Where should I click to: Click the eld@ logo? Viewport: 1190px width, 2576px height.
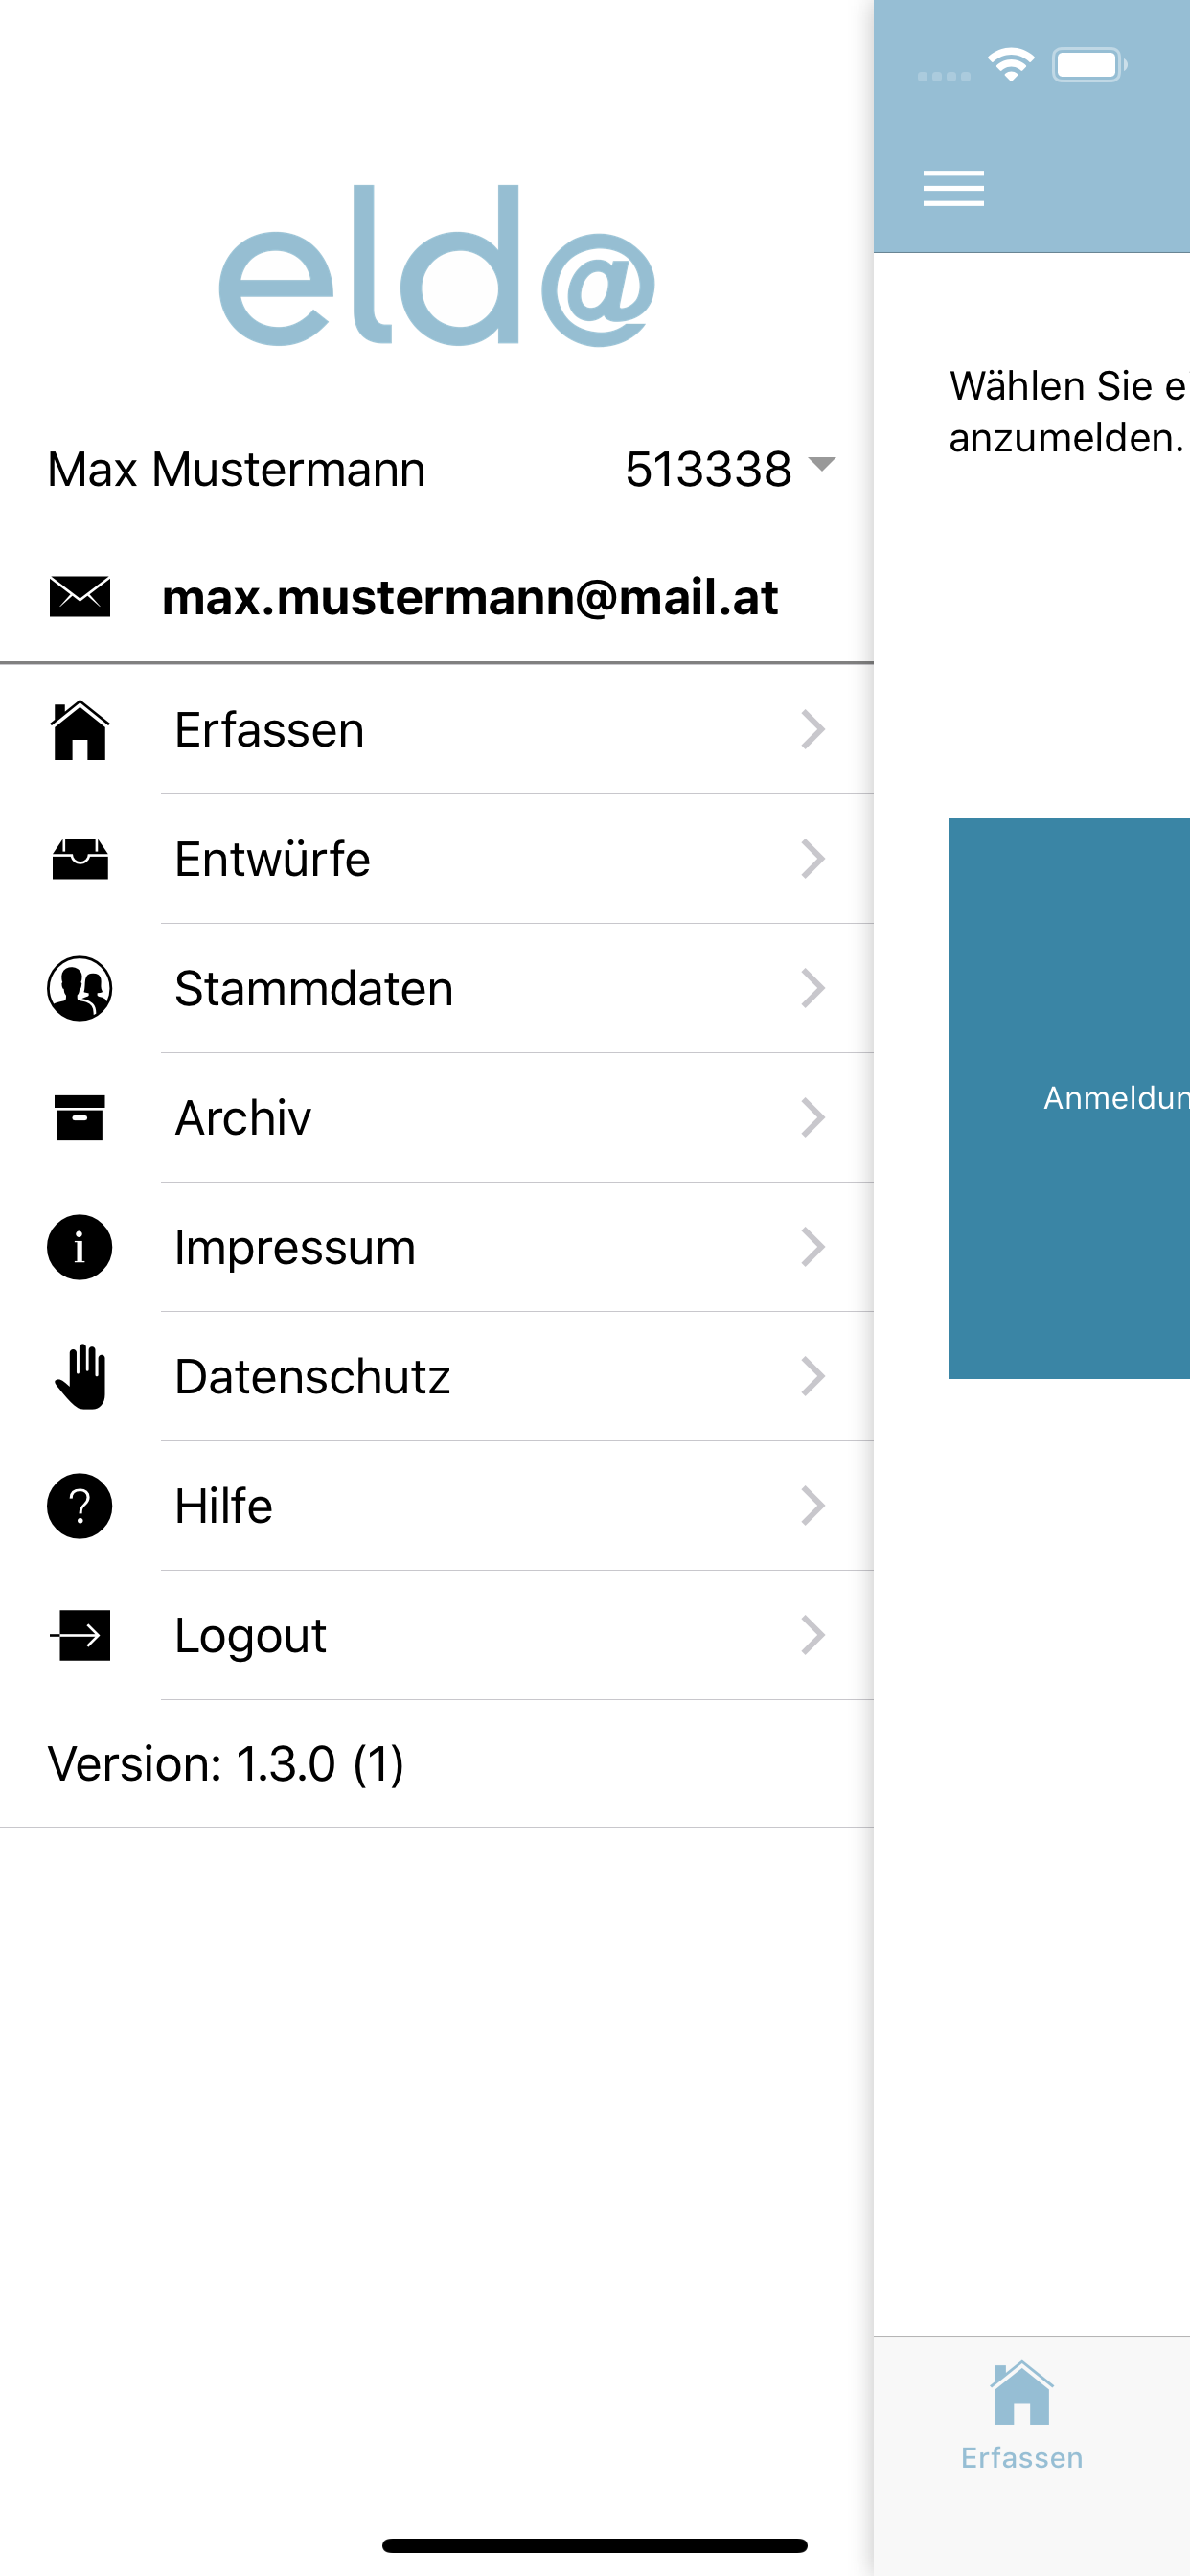tap(437, 266)
